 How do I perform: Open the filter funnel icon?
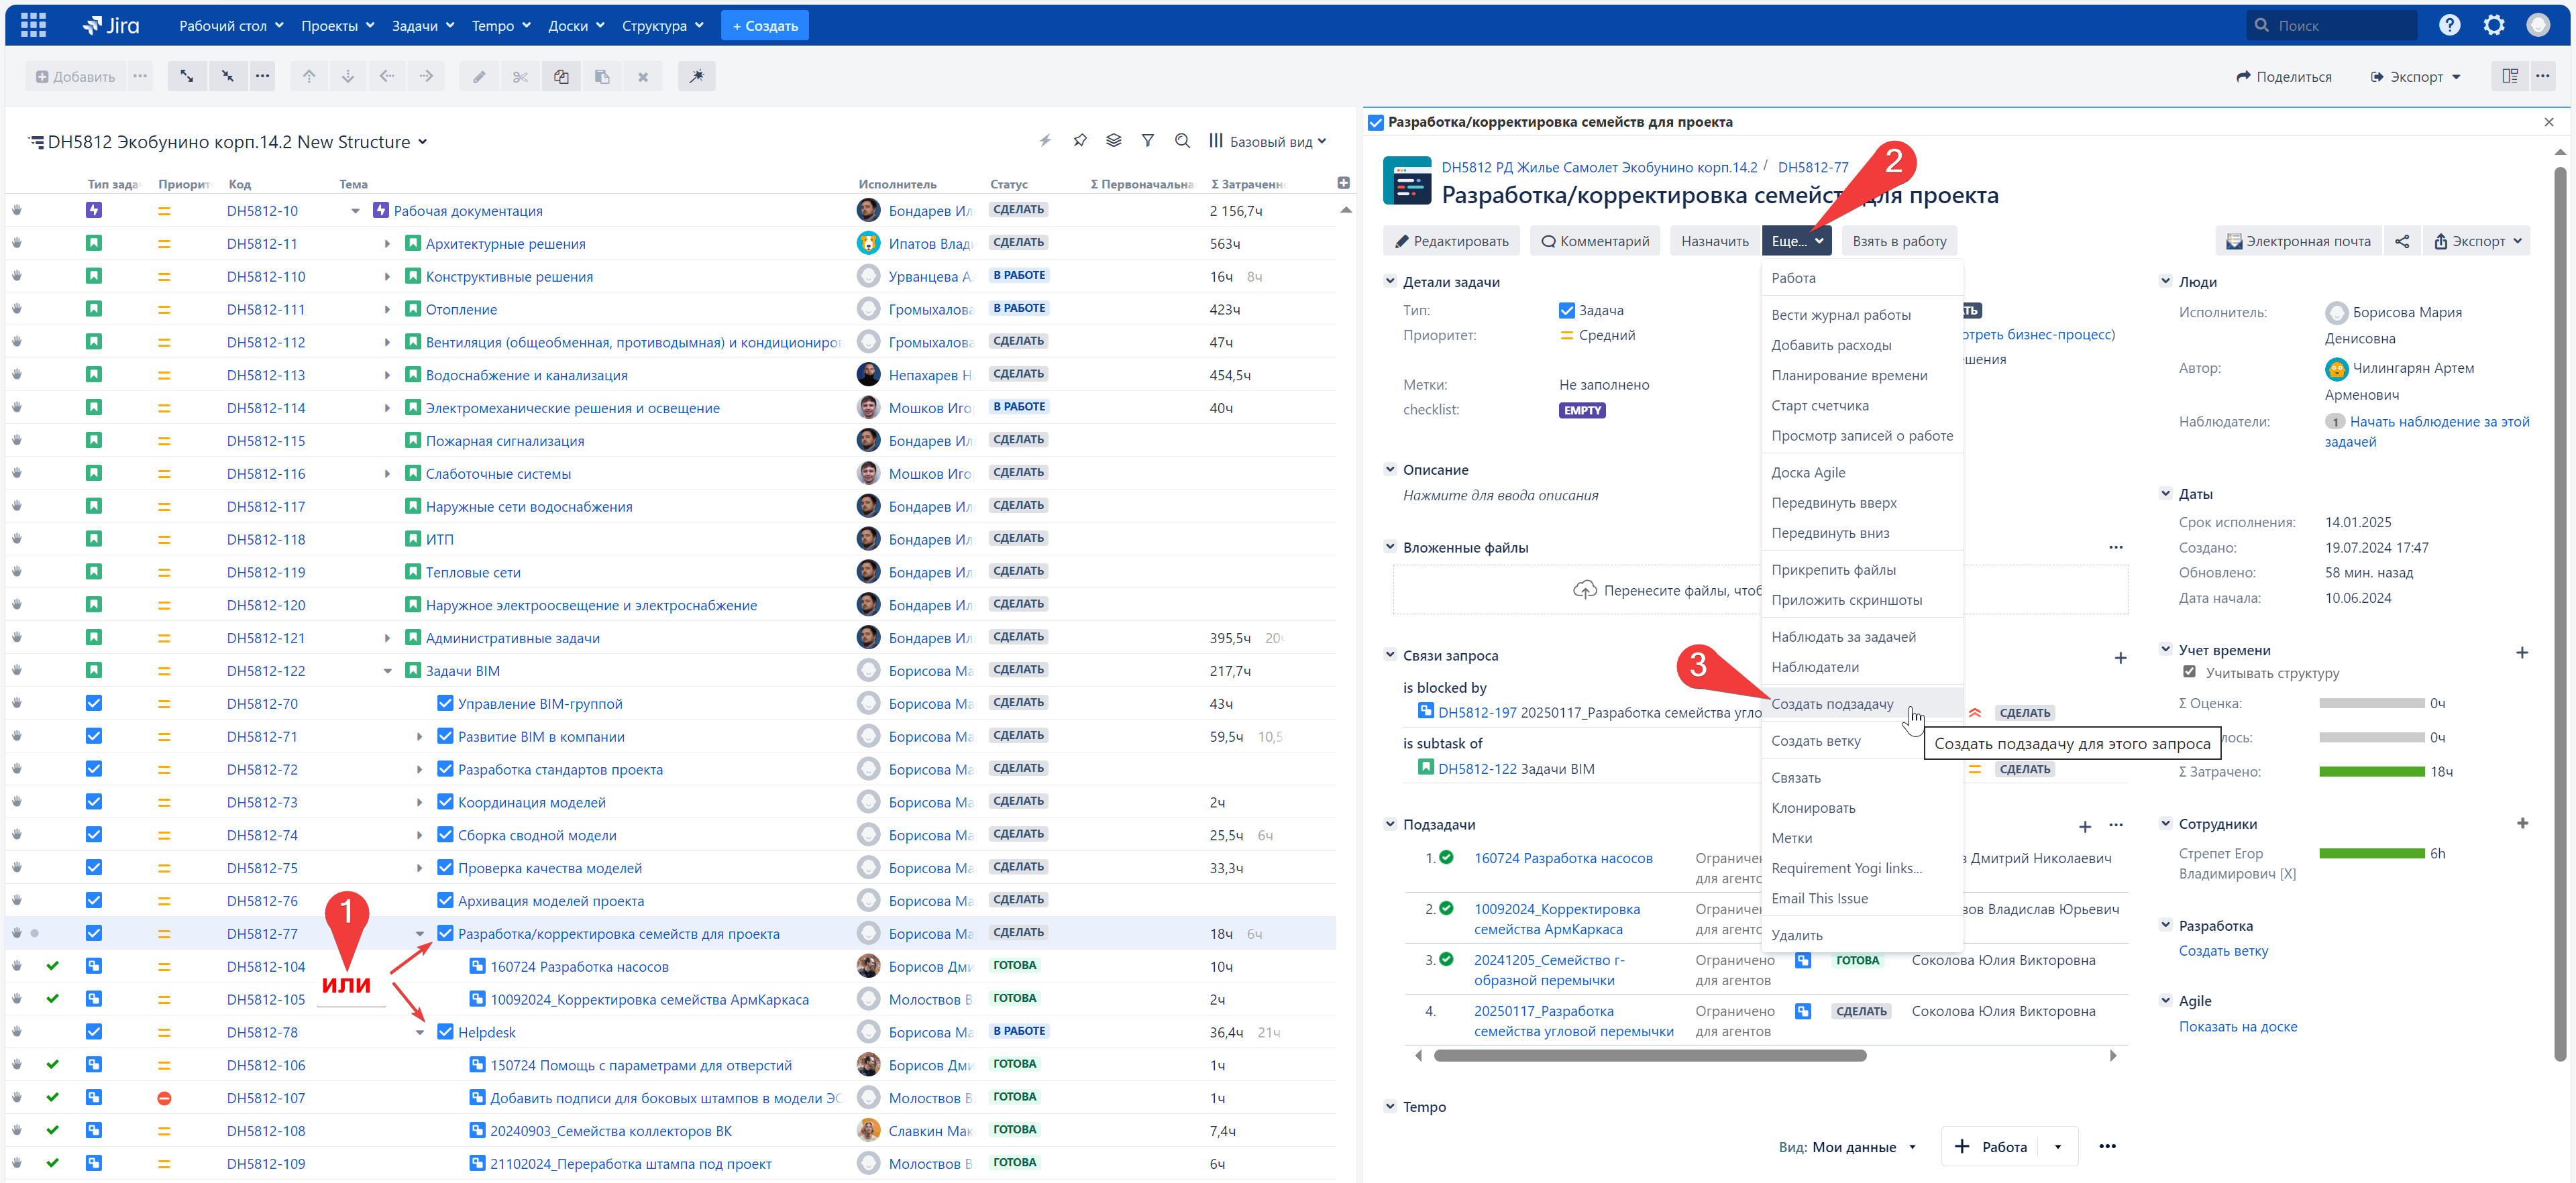coord(1148,141)
